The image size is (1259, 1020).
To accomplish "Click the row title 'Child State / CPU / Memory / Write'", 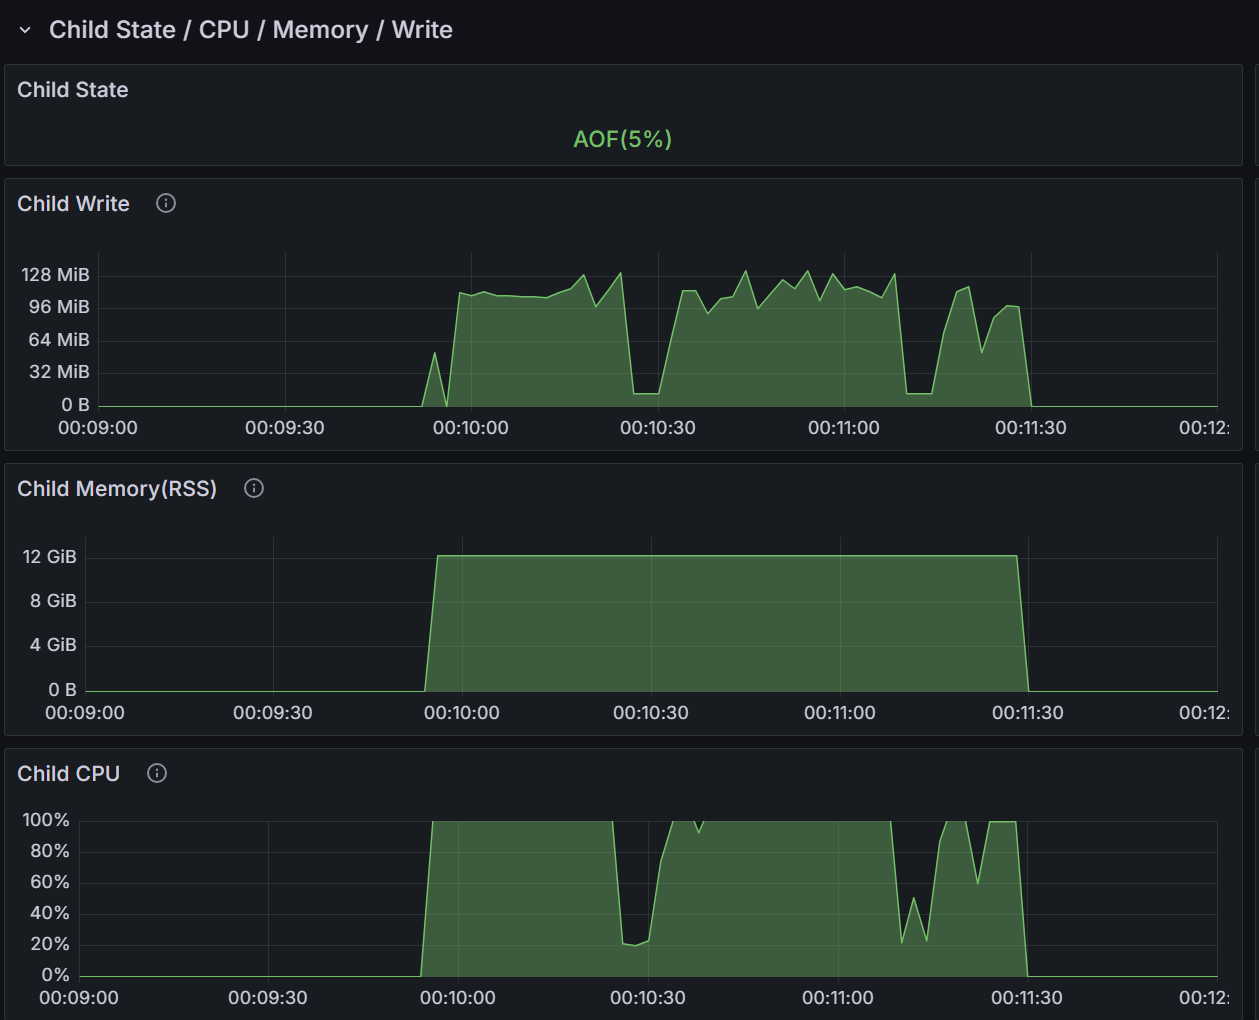I will point(250,30).
